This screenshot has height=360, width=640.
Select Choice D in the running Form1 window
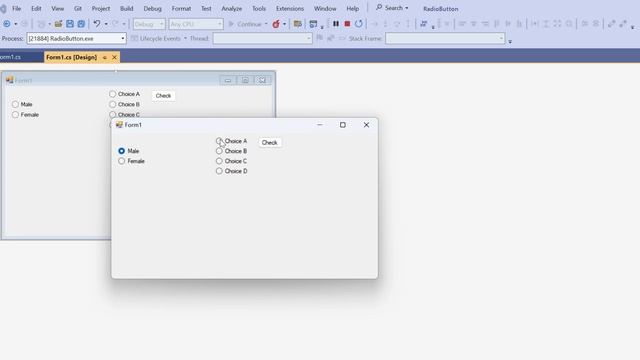(x=219, y=171)
